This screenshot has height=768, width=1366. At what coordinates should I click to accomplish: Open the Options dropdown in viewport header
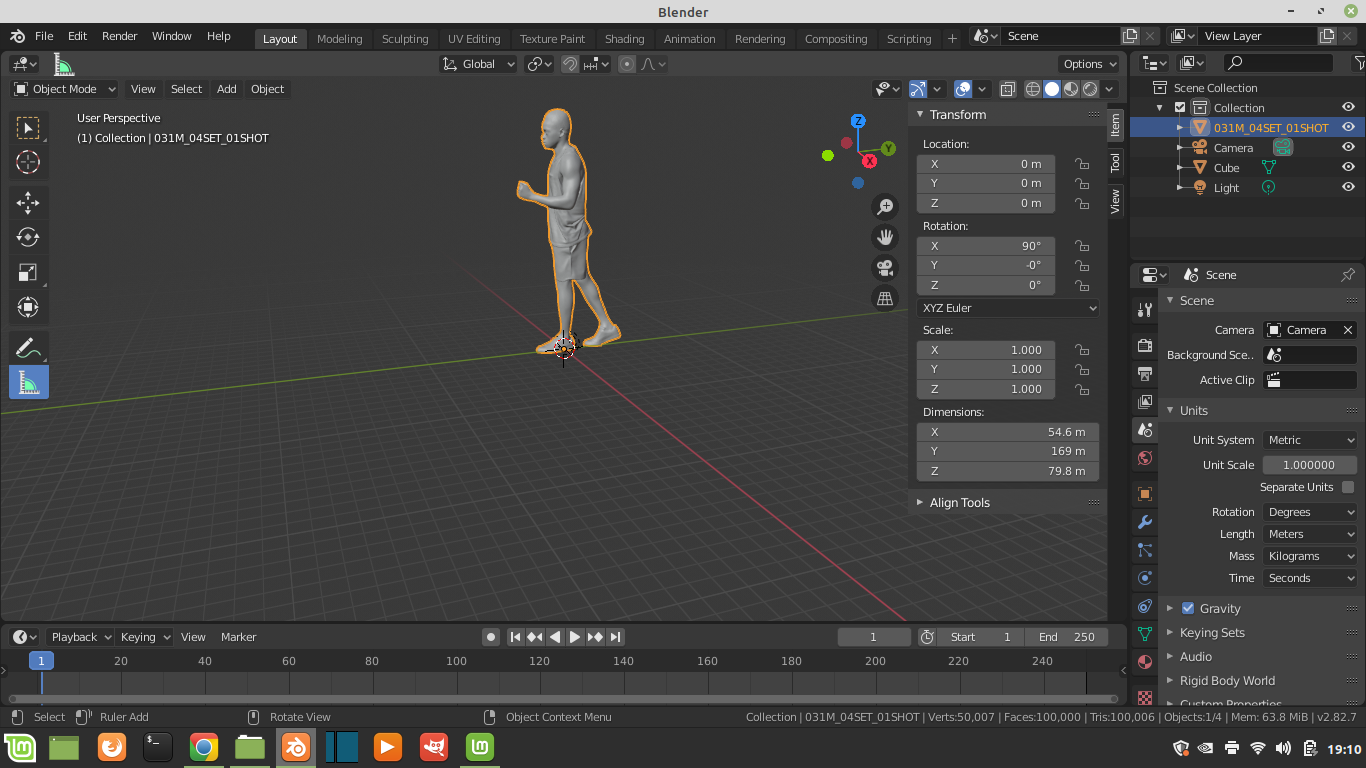1090,64
